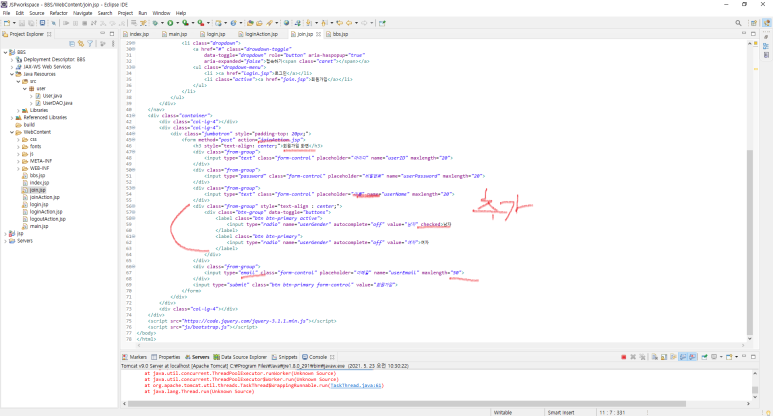Image resolution: width=773 pixels, height=416 pixels.
Task: Open the Refactor menu
Action: 59,13
